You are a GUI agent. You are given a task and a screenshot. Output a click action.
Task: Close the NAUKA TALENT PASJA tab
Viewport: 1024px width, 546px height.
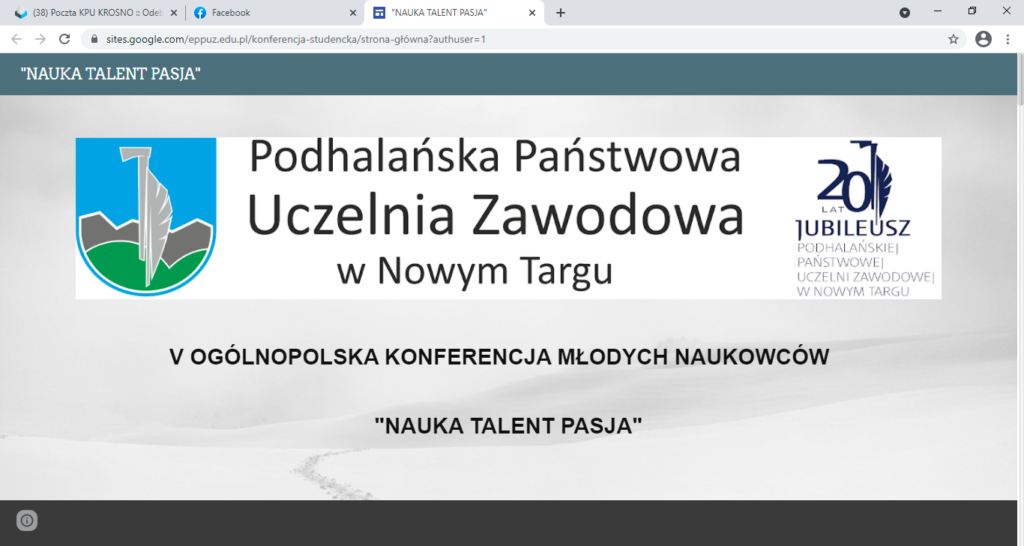[x=532, y=12]
